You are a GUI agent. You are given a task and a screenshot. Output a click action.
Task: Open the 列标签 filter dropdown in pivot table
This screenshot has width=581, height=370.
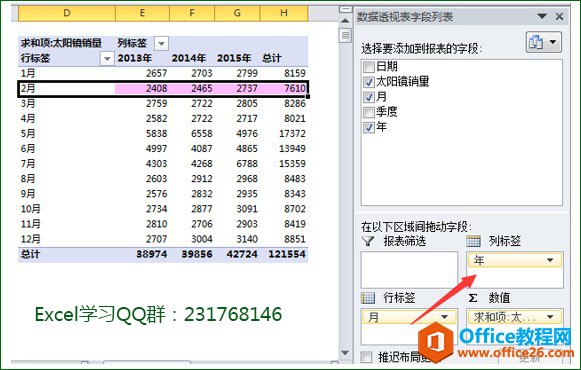[x=161, y=43]
